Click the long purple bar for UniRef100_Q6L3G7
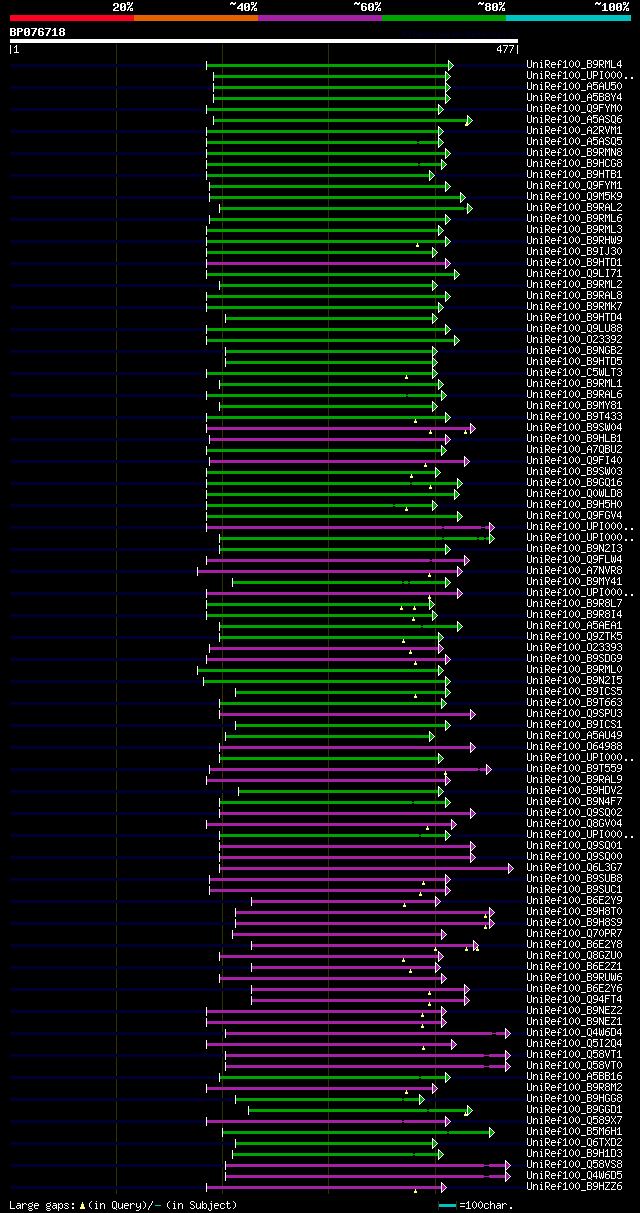640x1213 pixels. [366, 868]
